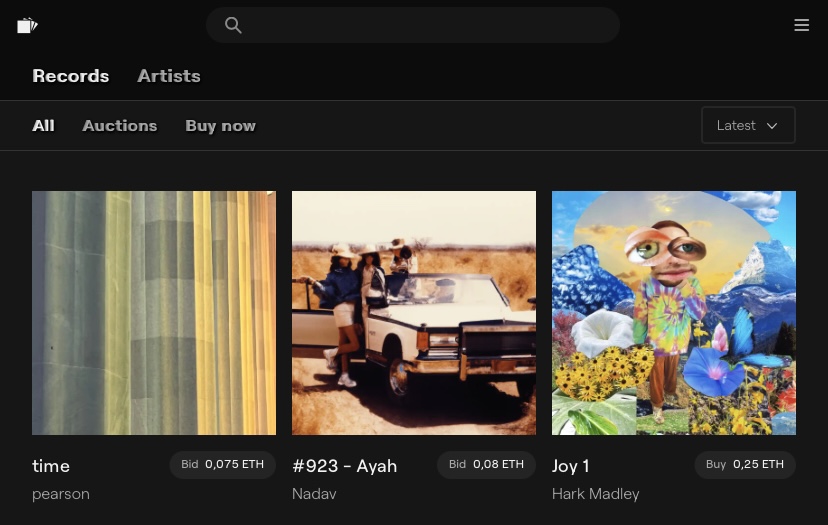The image size is (828, 525).
Task: Buy Joy 1 for 0,25 ETH
Action: (x=745, y=465)
